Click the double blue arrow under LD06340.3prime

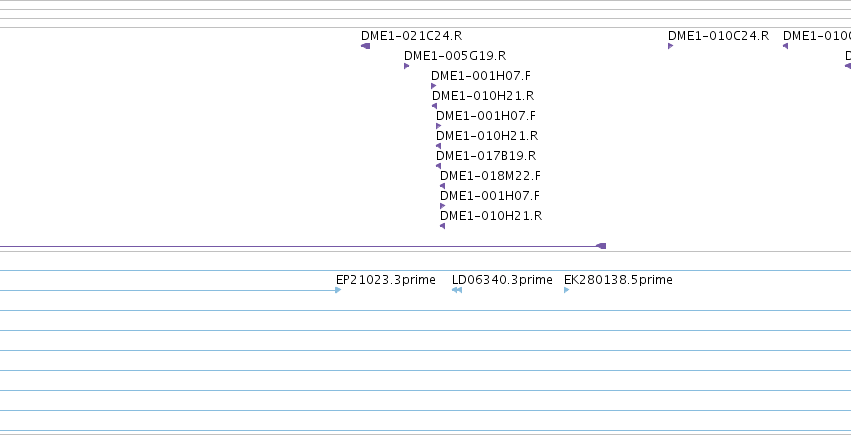click(457, 290)
